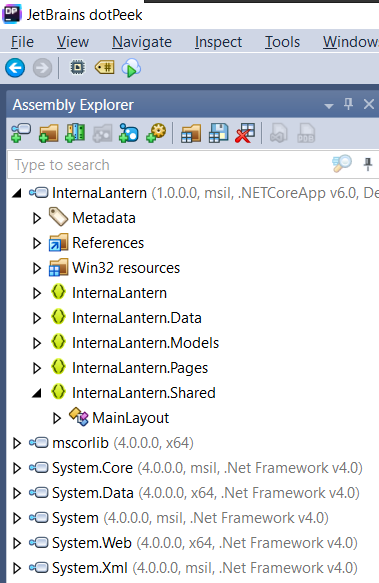Image resolution: width=379 pixels, height=583 pixels.
Task: Click the Win32 resources folder icon
Action: coord(58,268)
